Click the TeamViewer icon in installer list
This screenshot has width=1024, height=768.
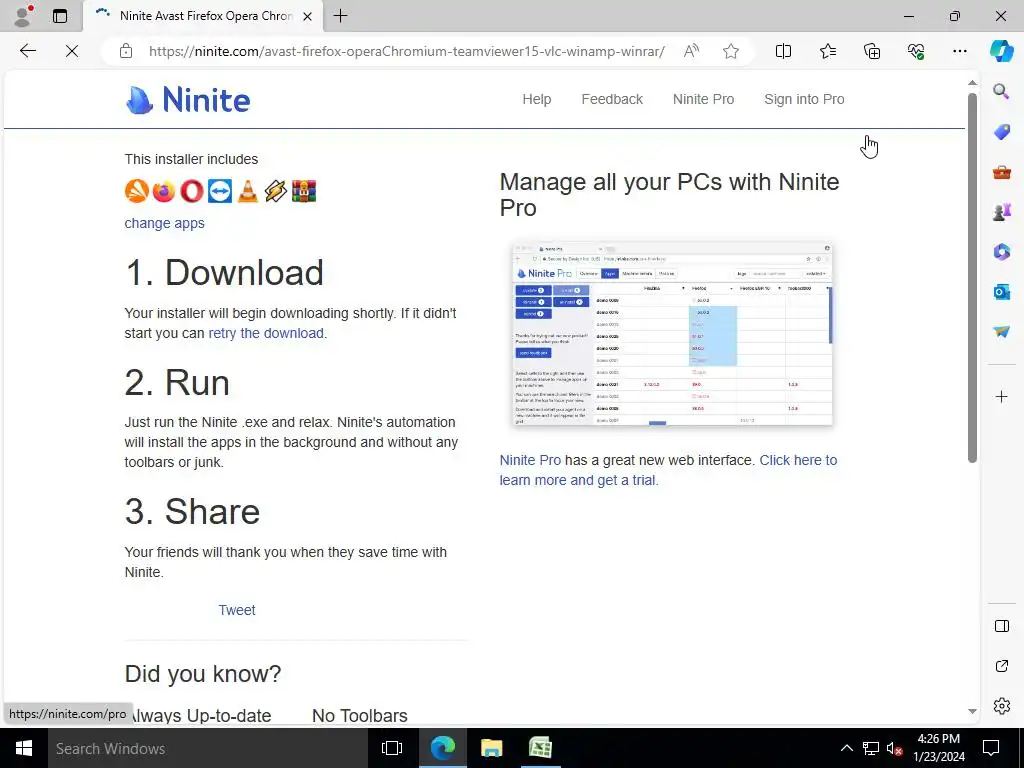point(220,191)
